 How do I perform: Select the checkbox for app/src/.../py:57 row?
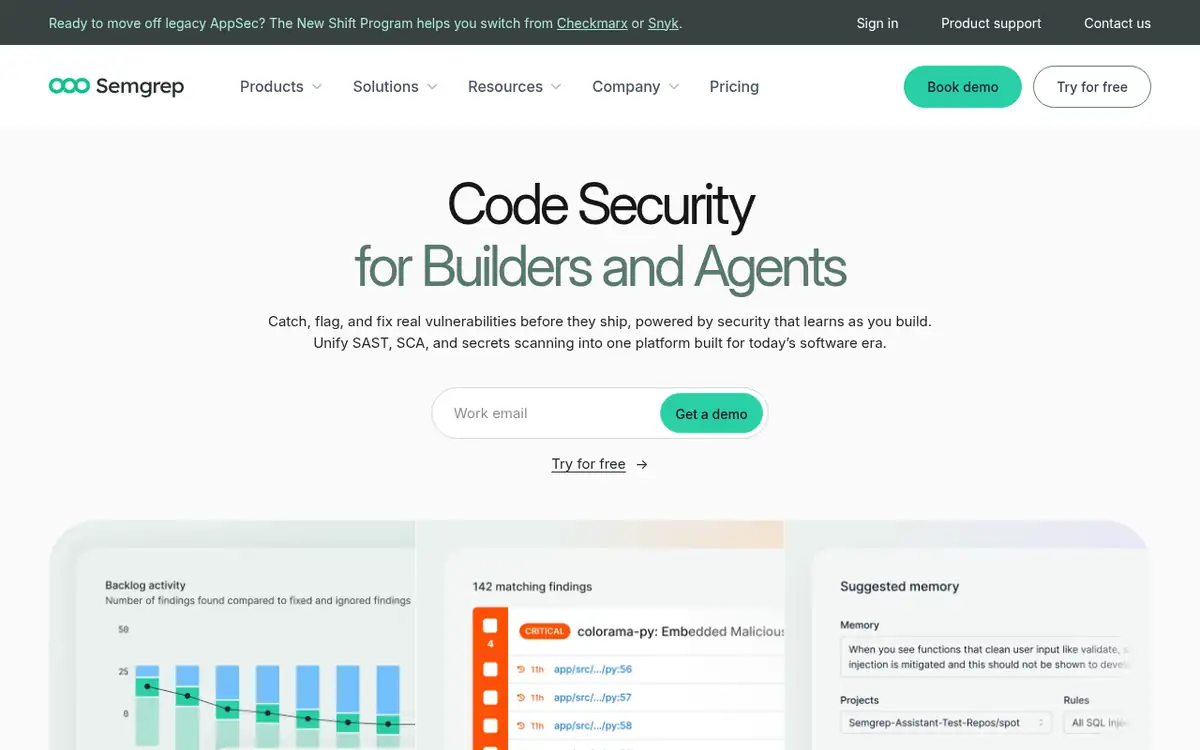point(490,698)
